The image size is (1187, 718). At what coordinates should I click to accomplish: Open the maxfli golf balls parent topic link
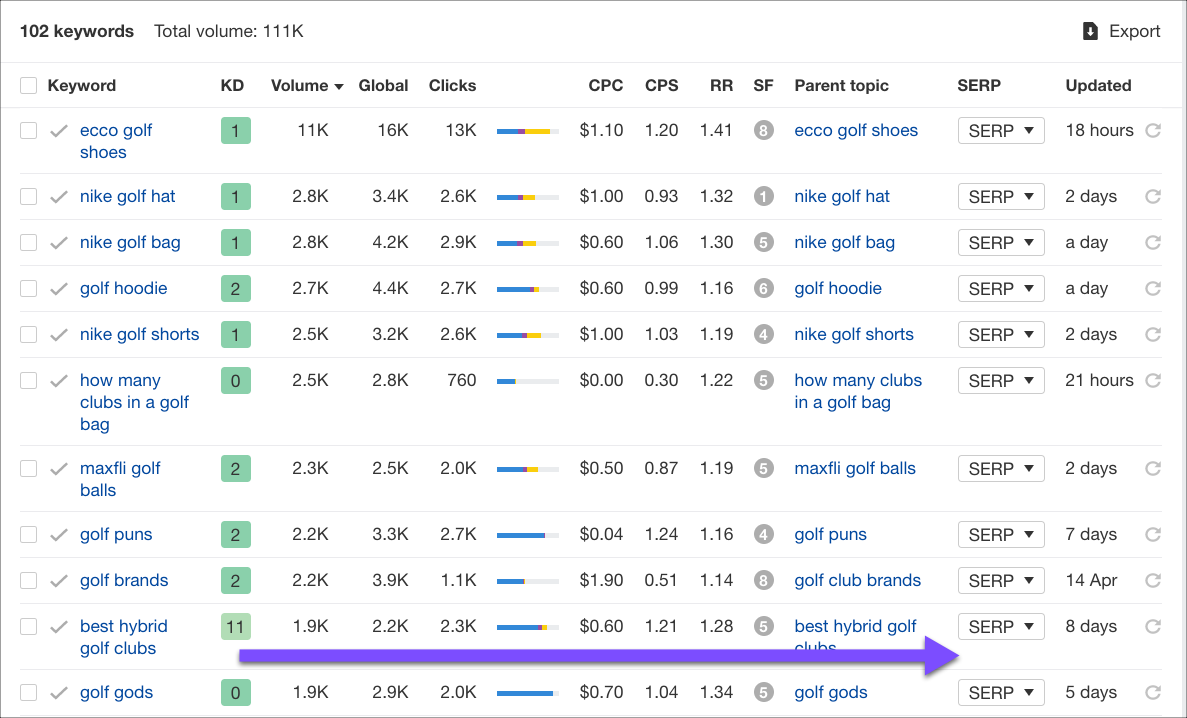coord(855,468)
